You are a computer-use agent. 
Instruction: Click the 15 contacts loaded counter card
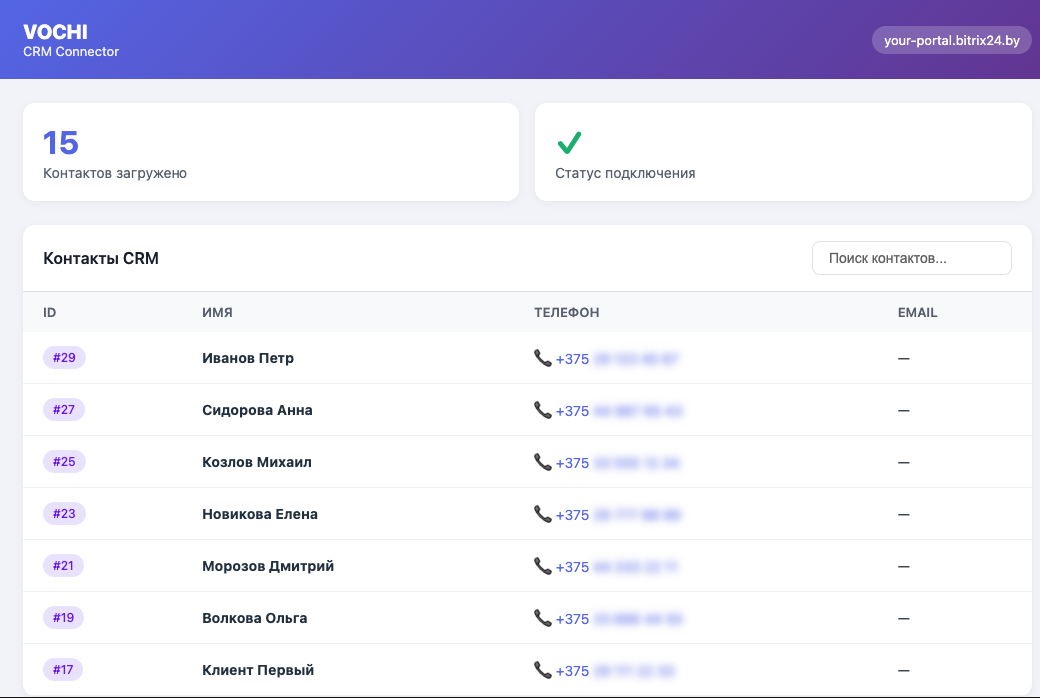[270, 152]
